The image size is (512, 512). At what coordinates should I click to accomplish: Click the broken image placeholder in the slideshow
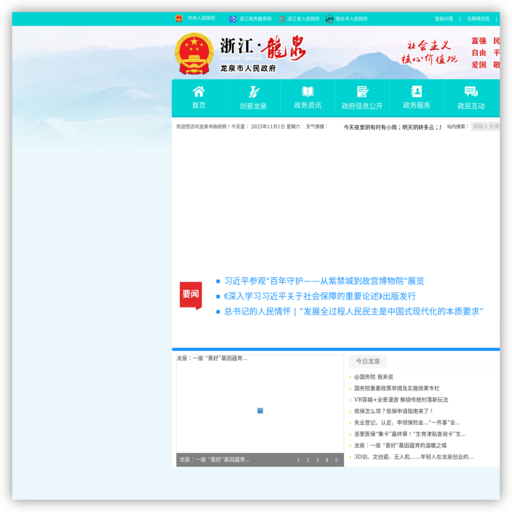[x=260, y=411]
